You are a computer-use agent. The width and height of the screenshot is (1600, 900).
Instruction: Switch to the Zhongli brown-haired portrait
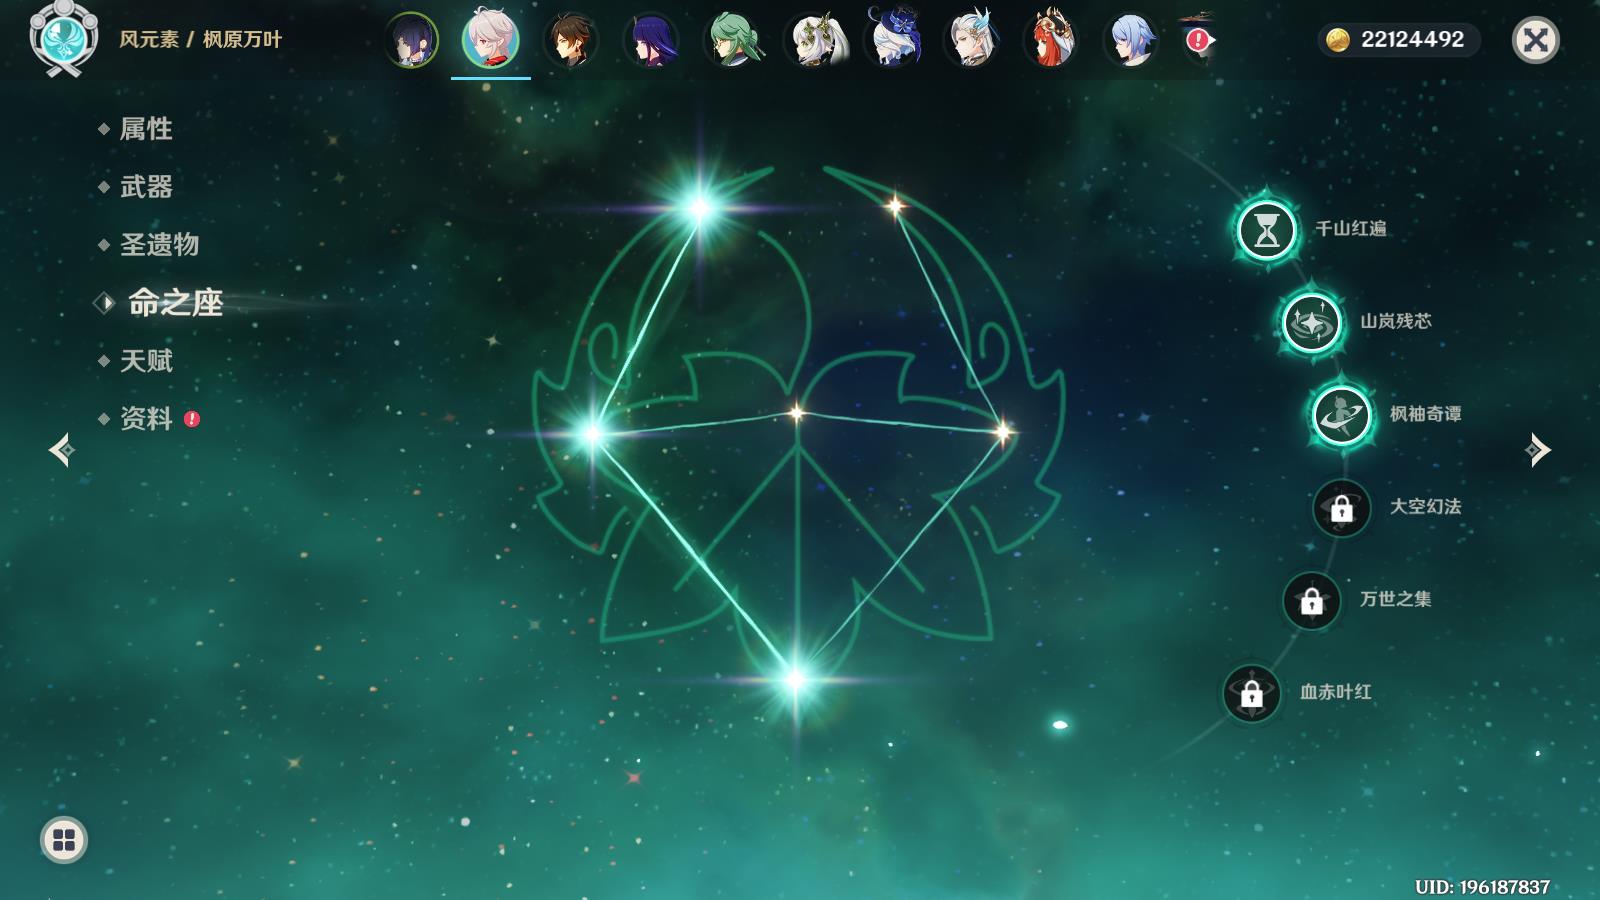point(571,40)
